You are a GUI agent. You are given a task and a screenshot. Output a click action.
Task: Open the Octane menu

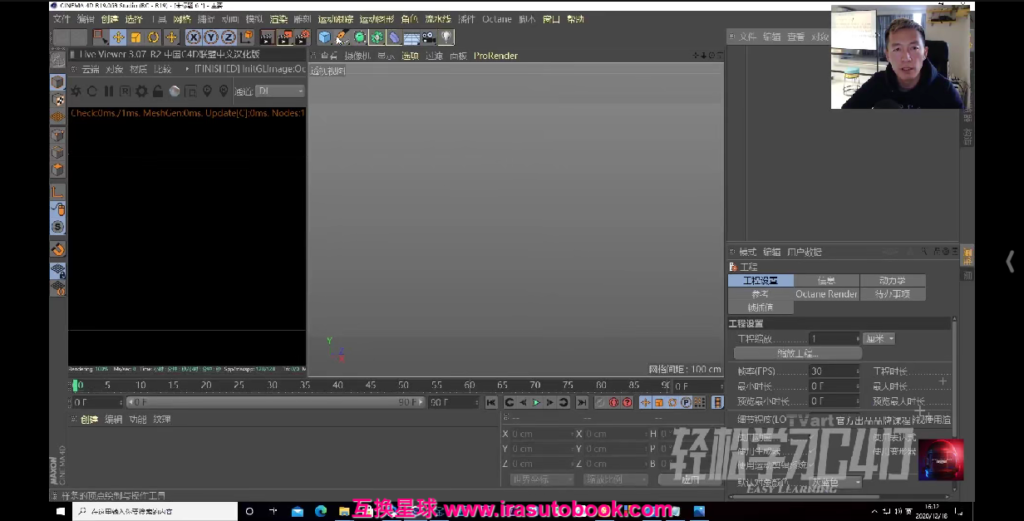[x=496, y=19]
